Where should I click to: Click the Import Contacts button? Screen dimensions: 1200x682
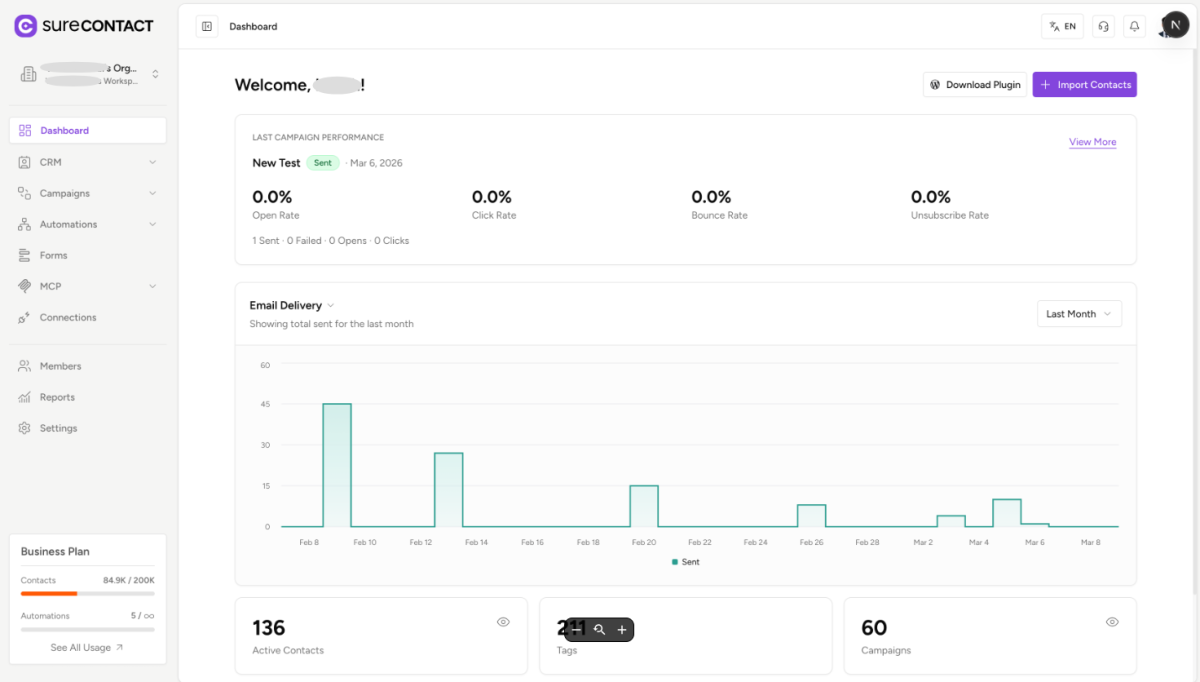[x=1084, y=85]
